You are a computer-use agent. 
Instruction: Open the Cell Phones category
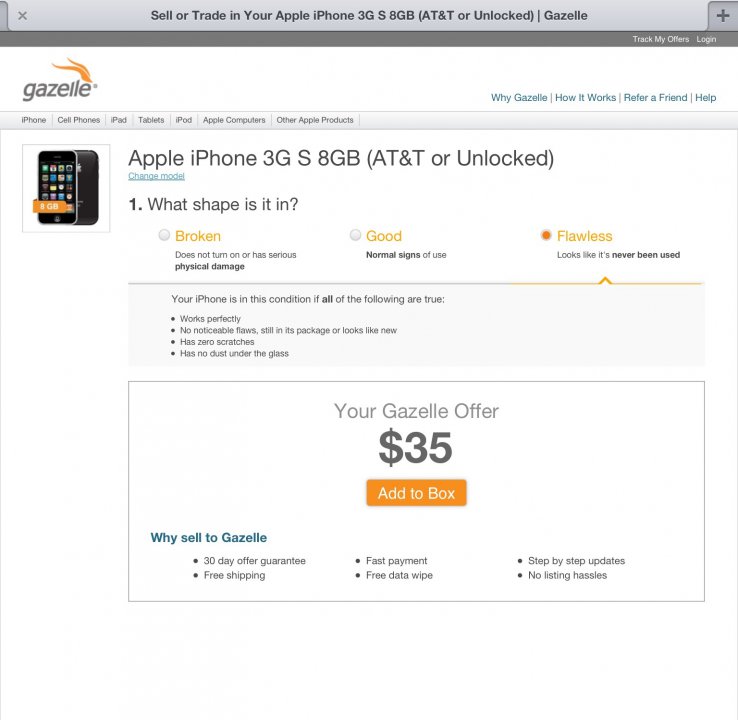click(x=79, y=120)
